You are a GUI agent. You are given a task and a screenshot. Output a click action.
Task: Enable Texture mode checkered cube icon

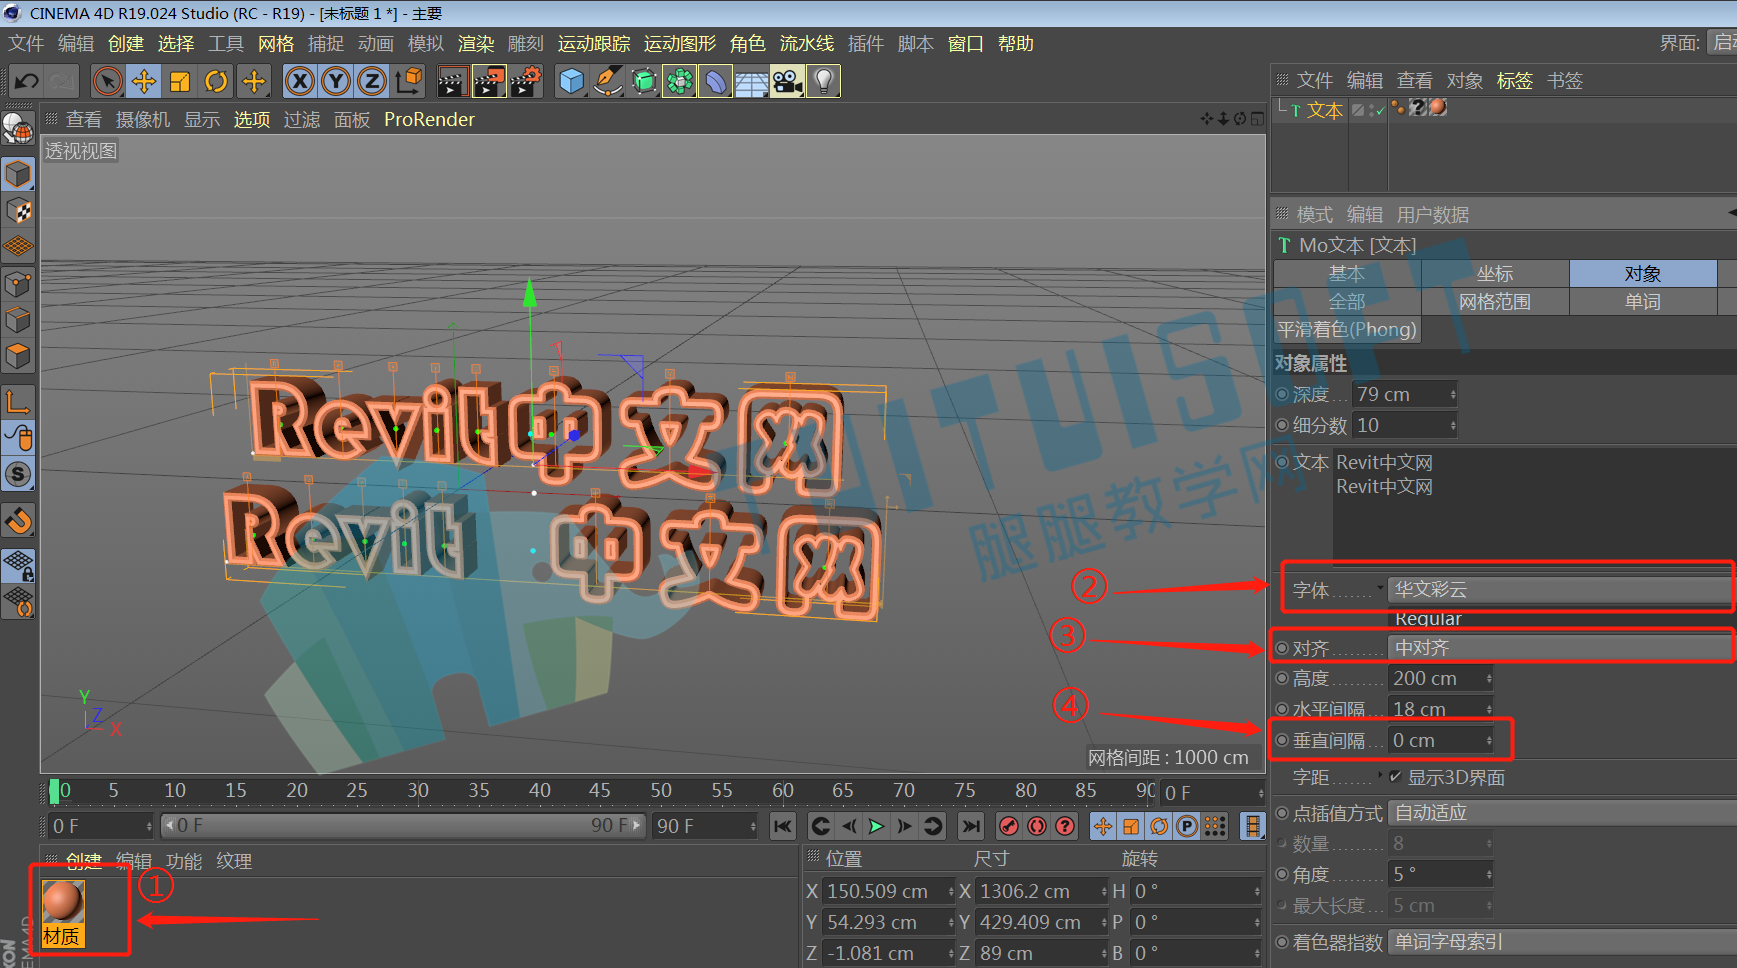pos(18,211)
